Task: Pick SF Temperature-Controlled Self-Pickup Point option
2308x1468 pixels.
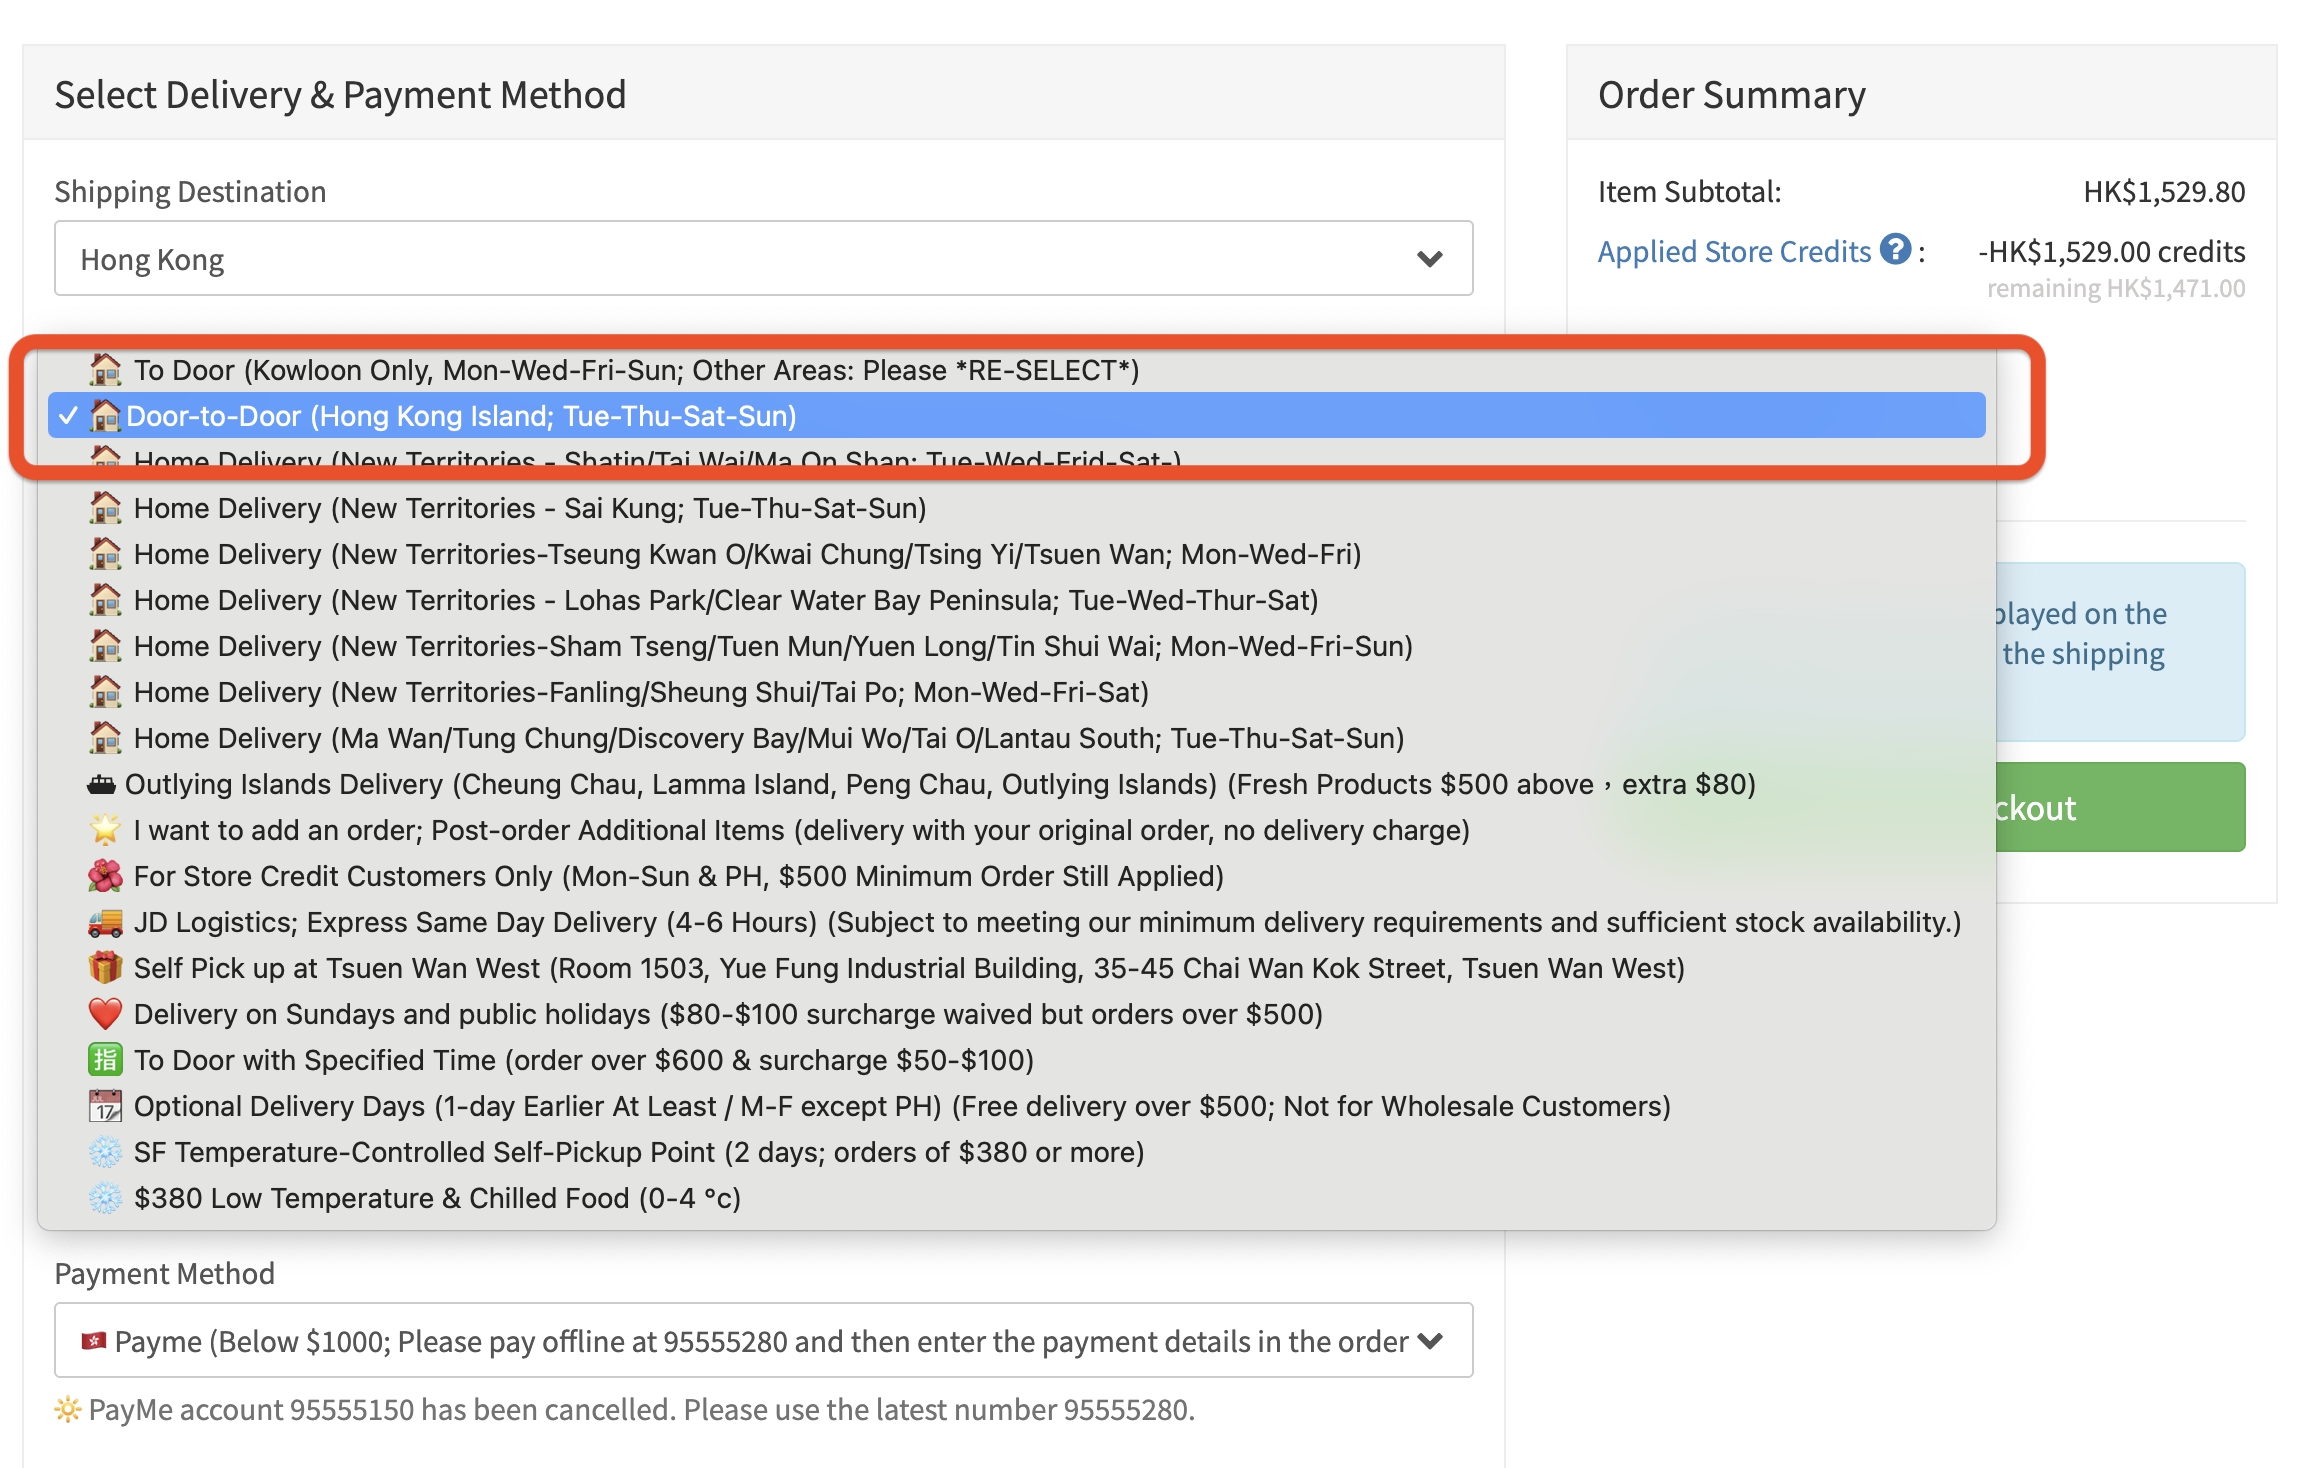Action: [x=638, y=1152]
